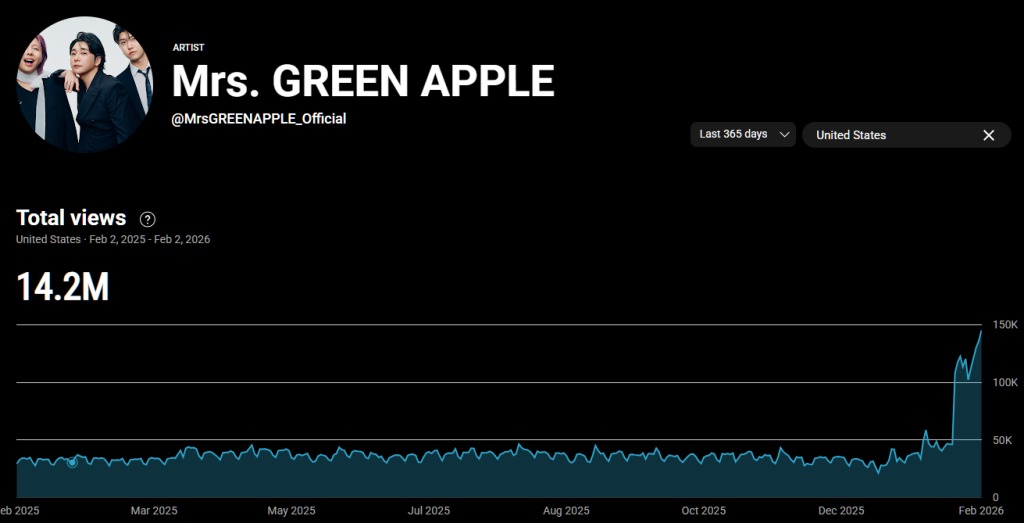Click the Dec 2025 axis label
1024x523 pixels.
(x=840, y=511)
